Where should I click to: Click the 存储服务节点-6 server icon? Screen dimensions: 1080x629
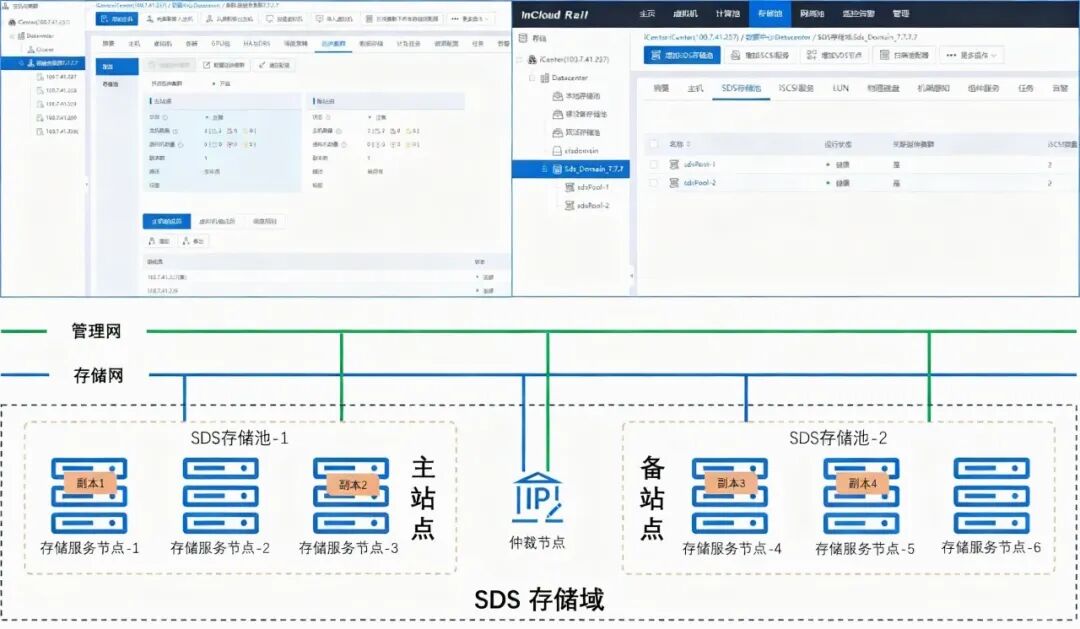(991, 495)
